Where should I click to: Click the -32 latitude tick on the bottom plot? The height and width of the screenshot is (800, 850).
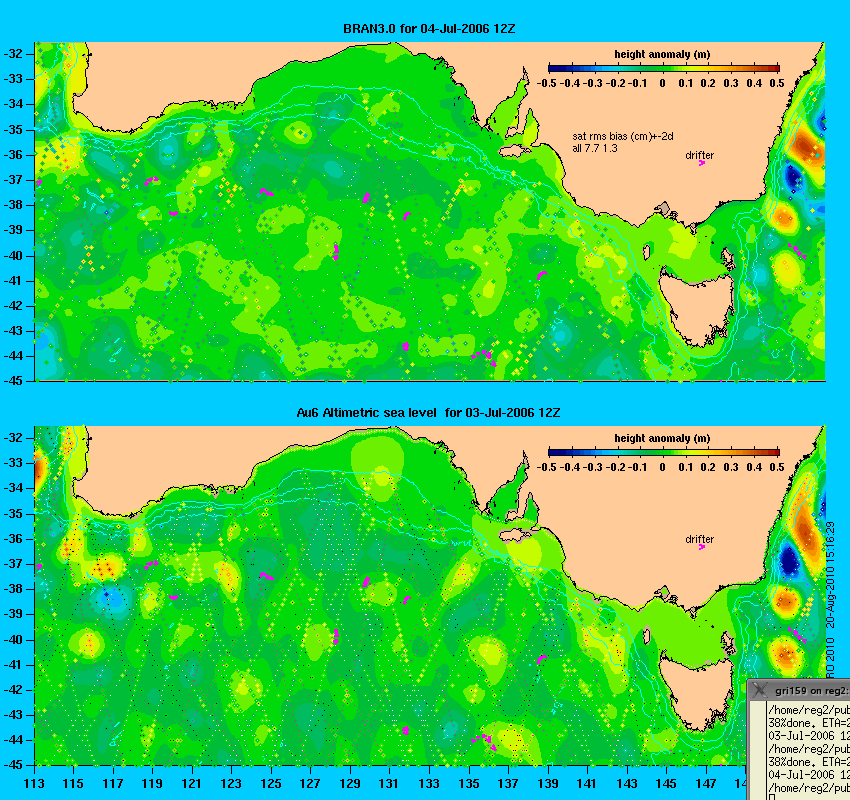pyautogui.click(x=13, y=437)
